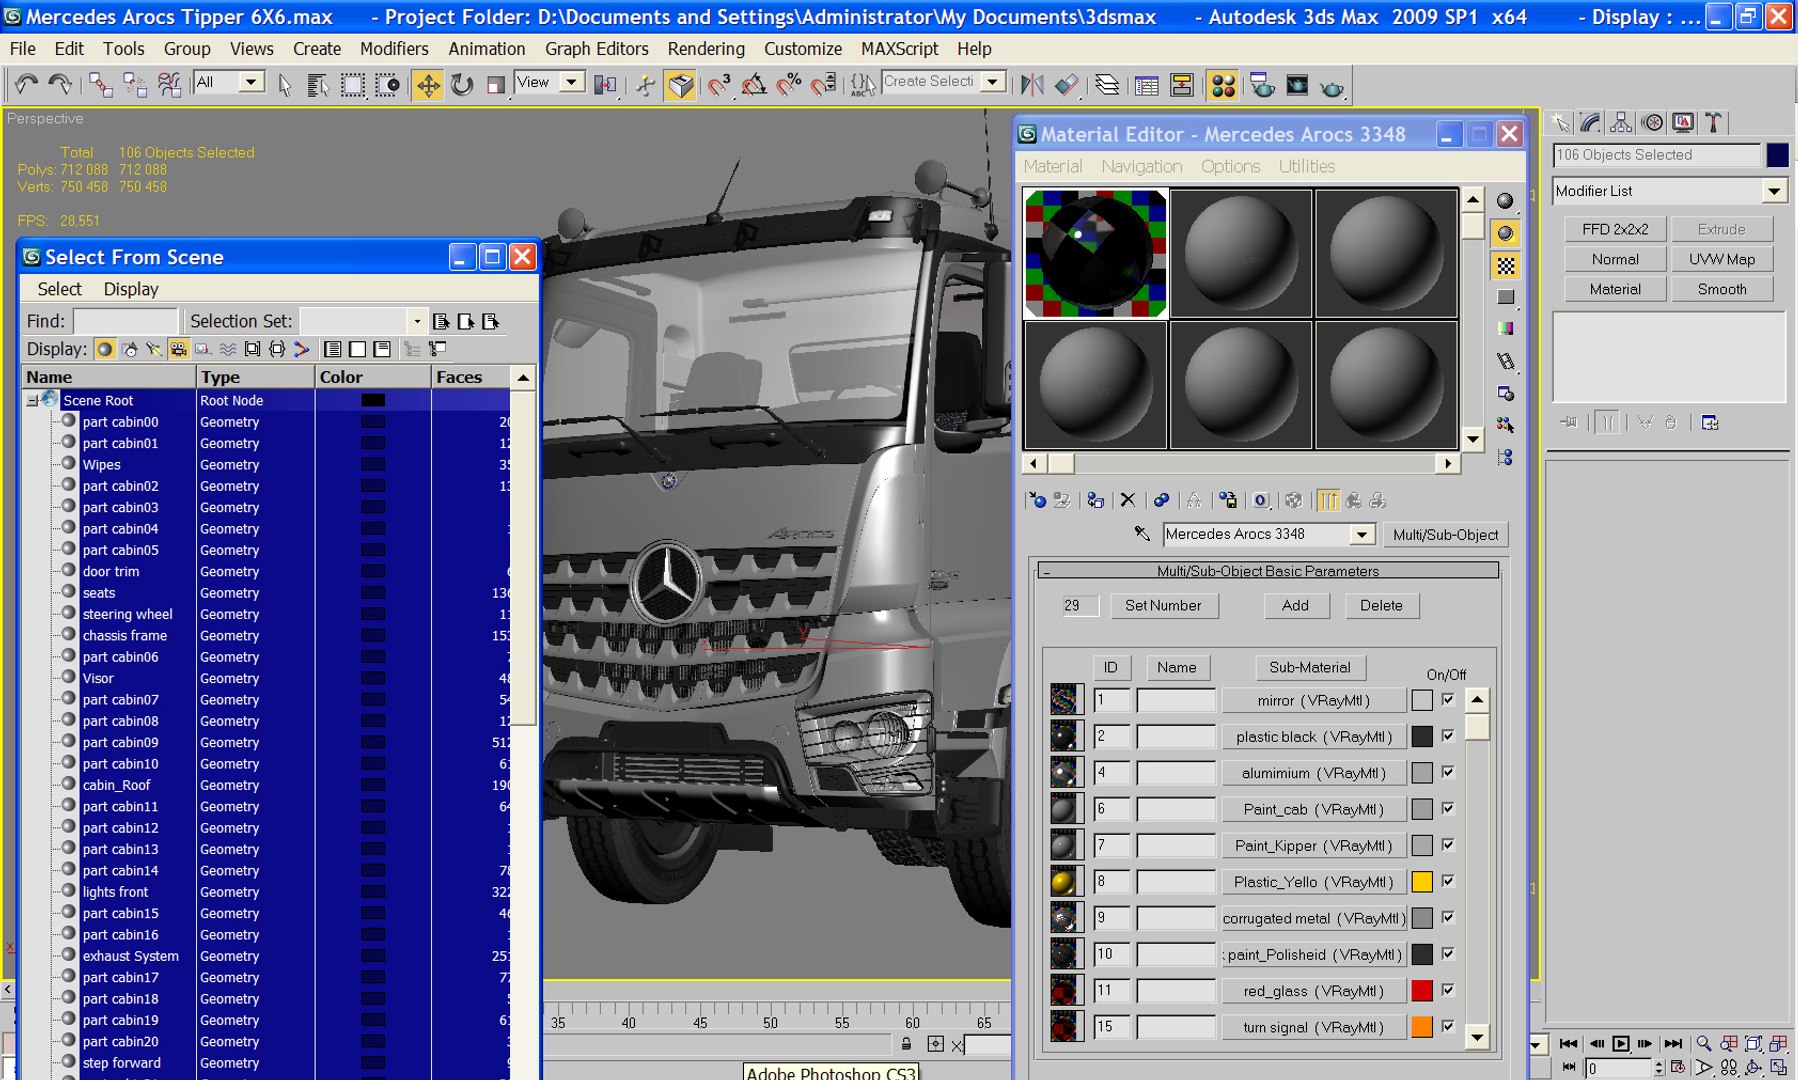This screenshot has width=1798, height=1080.
Task: Click the Pick Material from Object eyedropper
Action: (1142, 534)
